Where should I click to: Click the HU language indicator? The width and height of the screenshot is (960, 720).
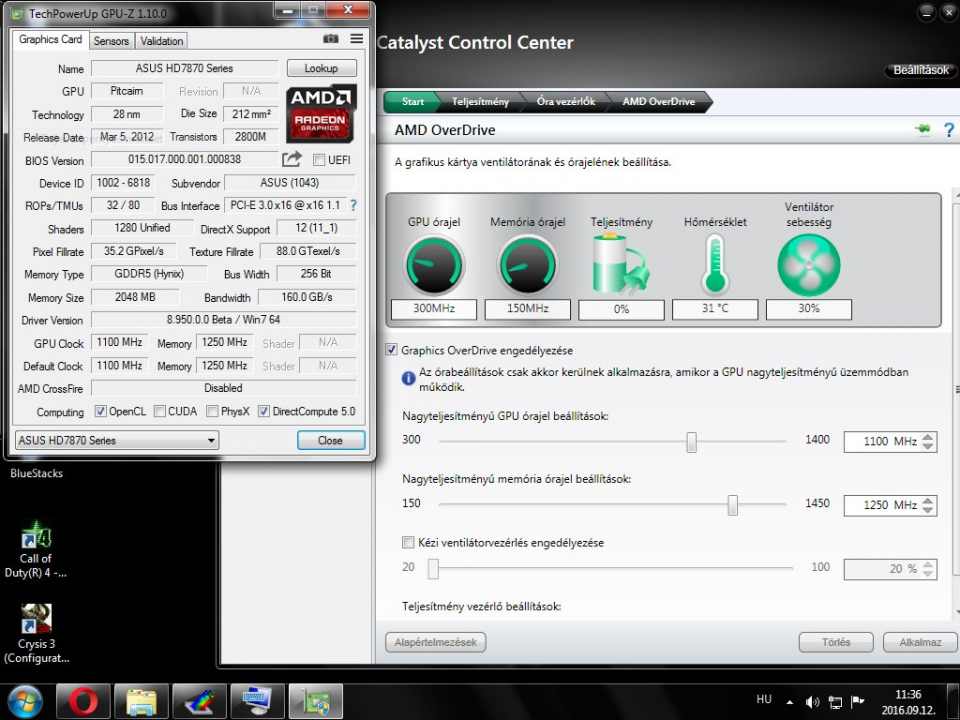point(763,699)
